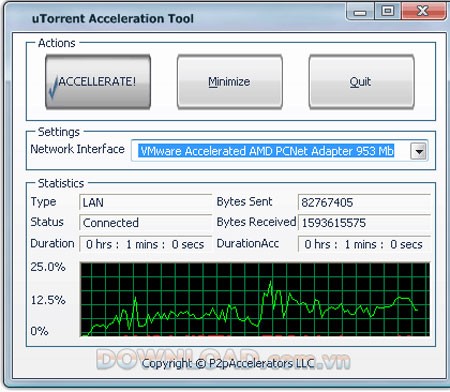Click the Status field showing Connected

[145, 222]
